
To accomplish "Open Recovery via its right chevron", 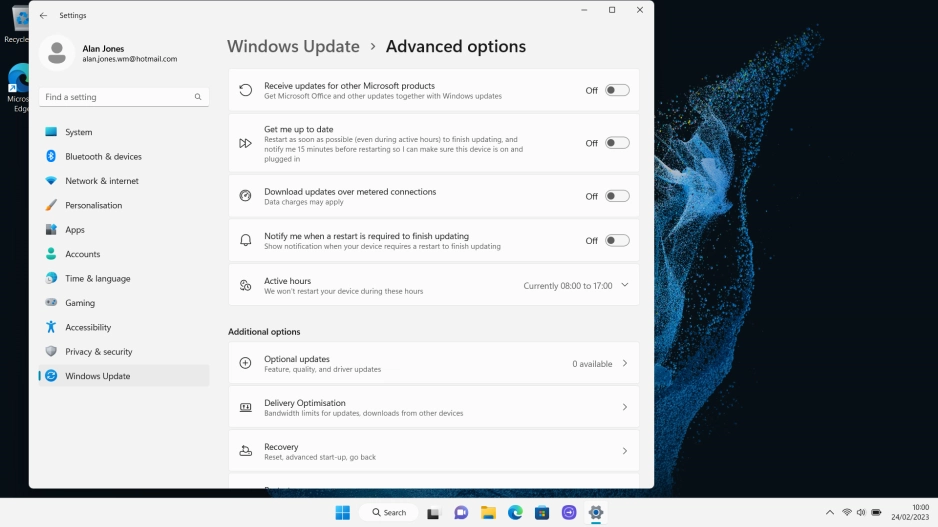I will click(x=625, y=451).
